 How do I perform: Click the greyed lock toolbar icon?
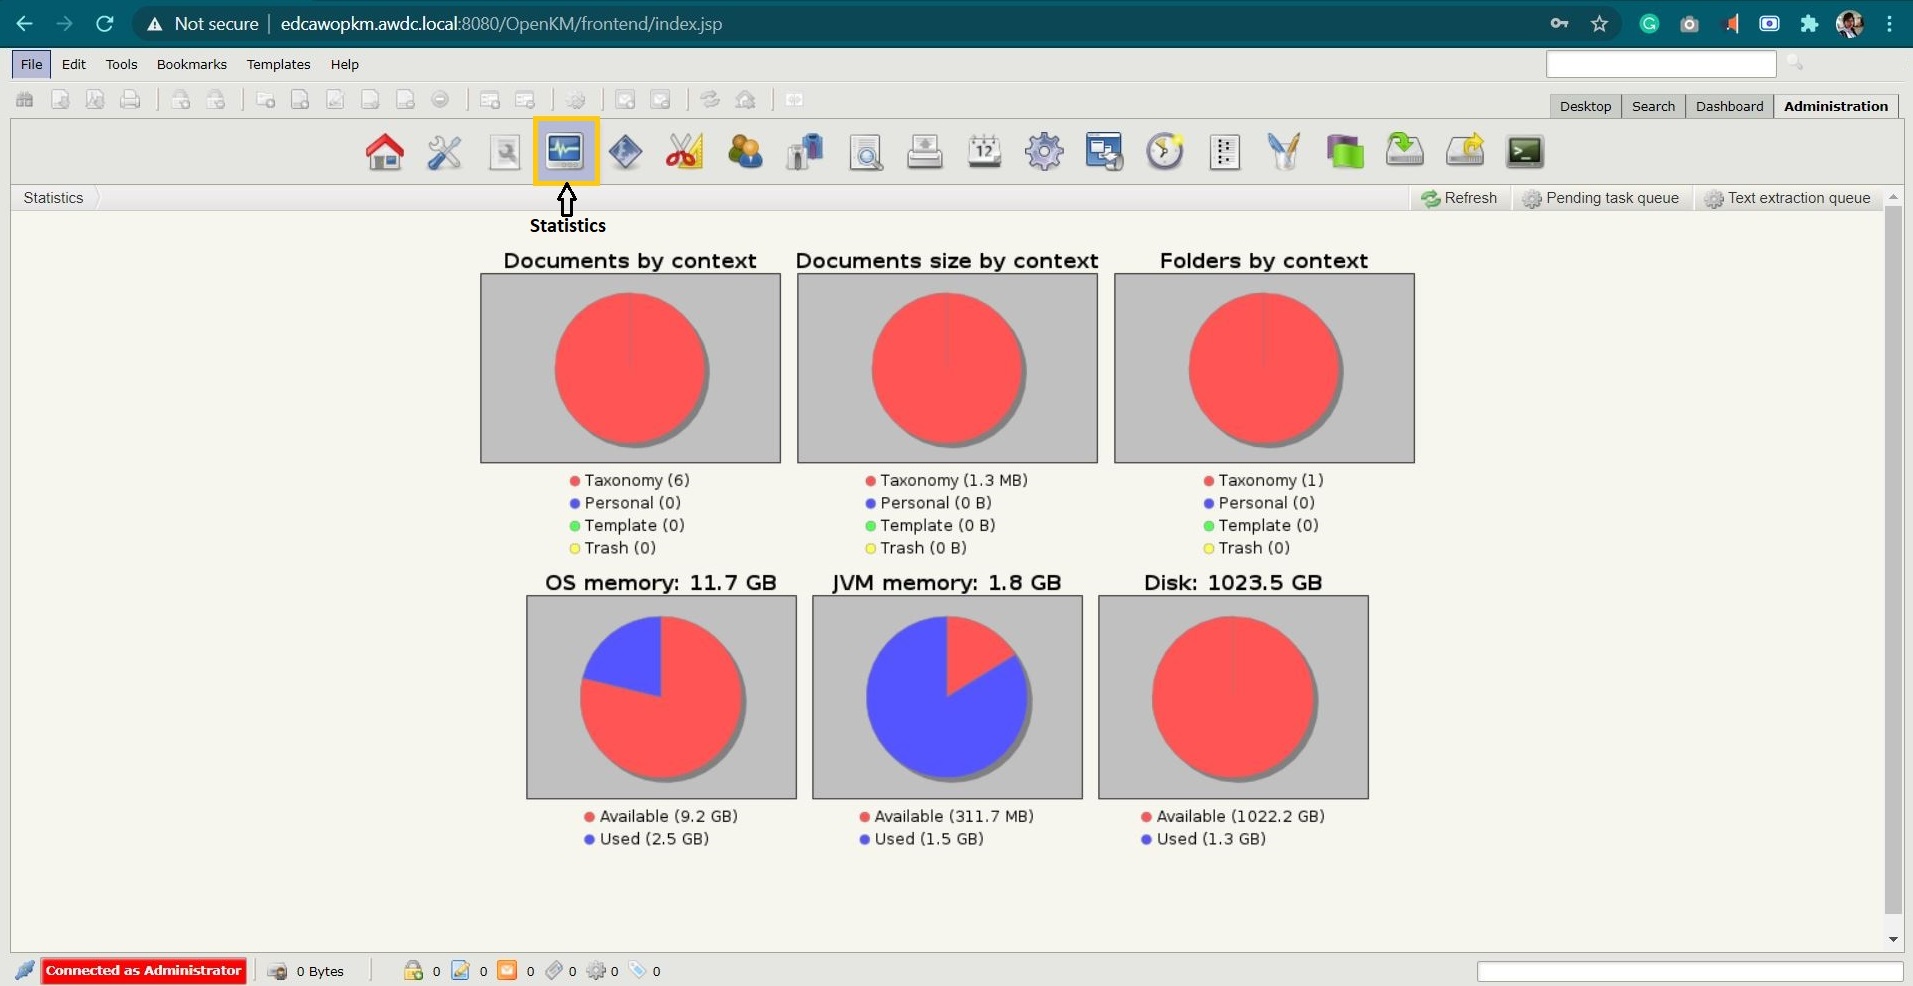tap(181, 100)
